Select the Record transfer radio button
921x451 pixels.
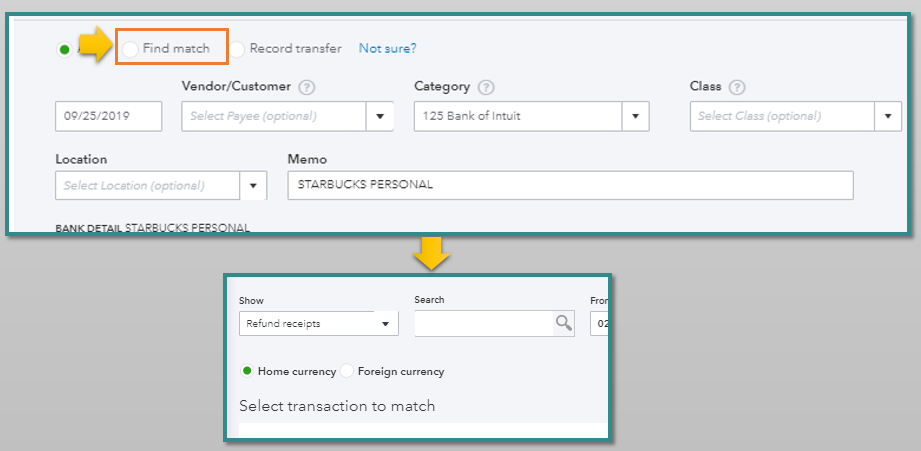[238, 48]
